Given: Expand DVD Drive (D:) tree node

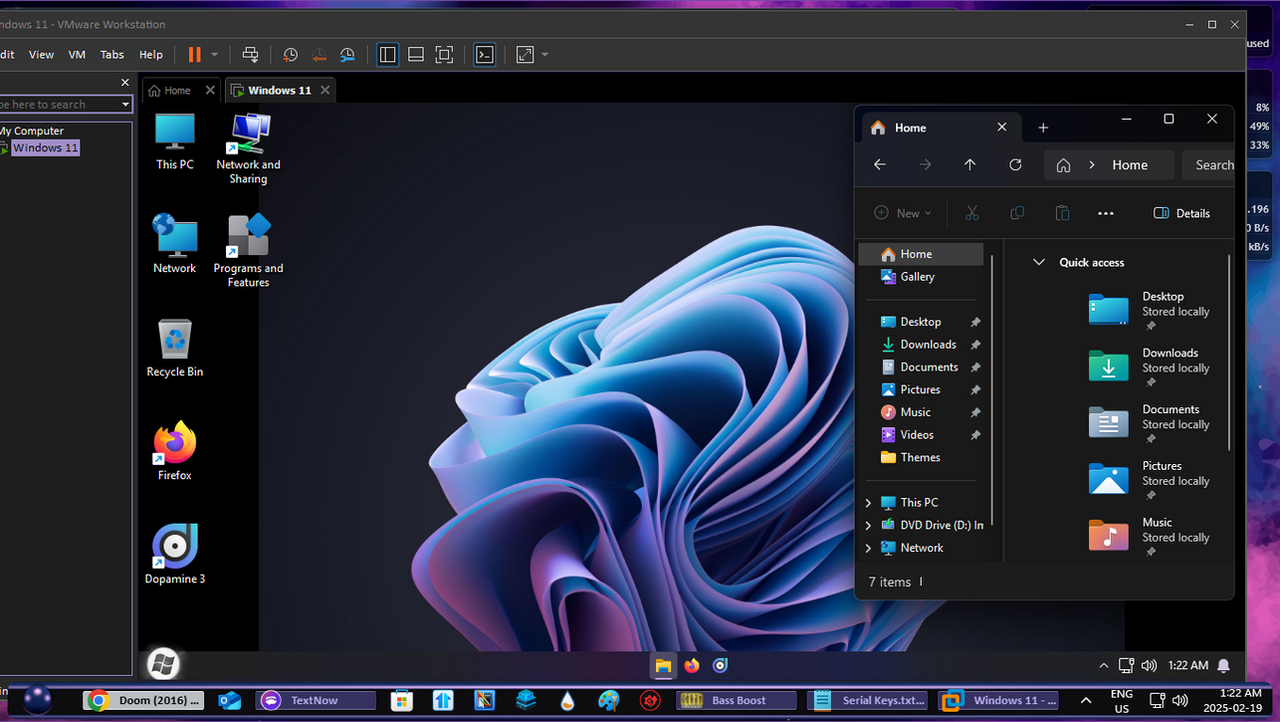Looking at the screenshot, I should point(868,525).
